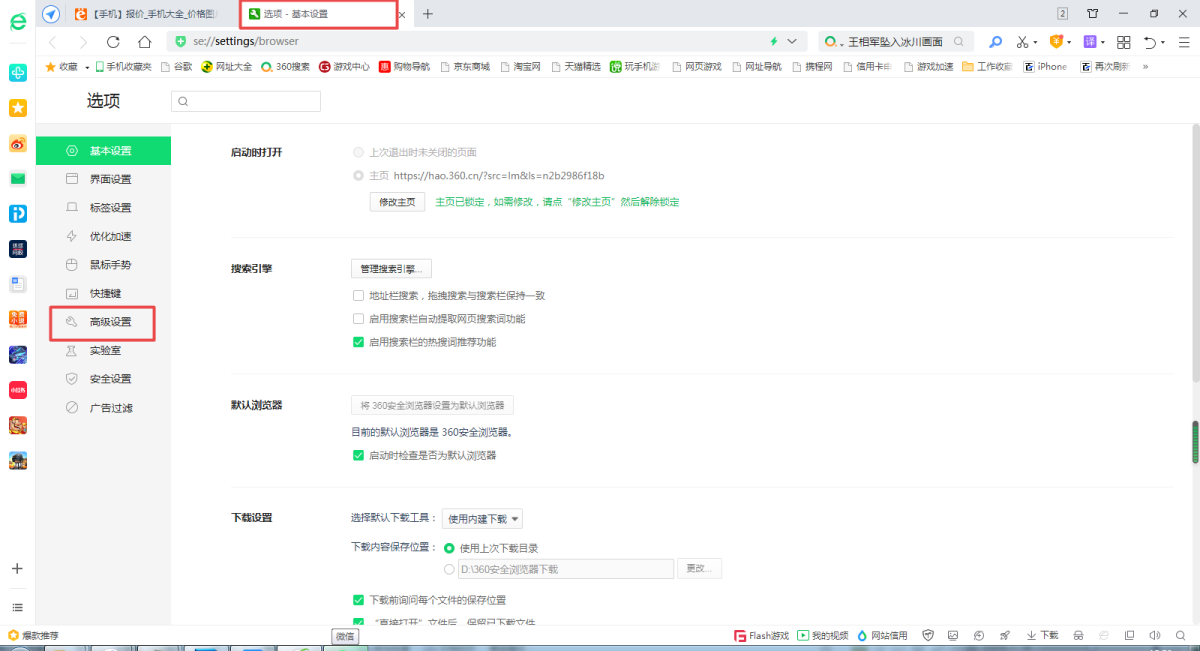Open 高级设置 in the settings sidebar
The height and width of the screenshot is (651, 1200).
pyautogui.click(x=110, y=322)
